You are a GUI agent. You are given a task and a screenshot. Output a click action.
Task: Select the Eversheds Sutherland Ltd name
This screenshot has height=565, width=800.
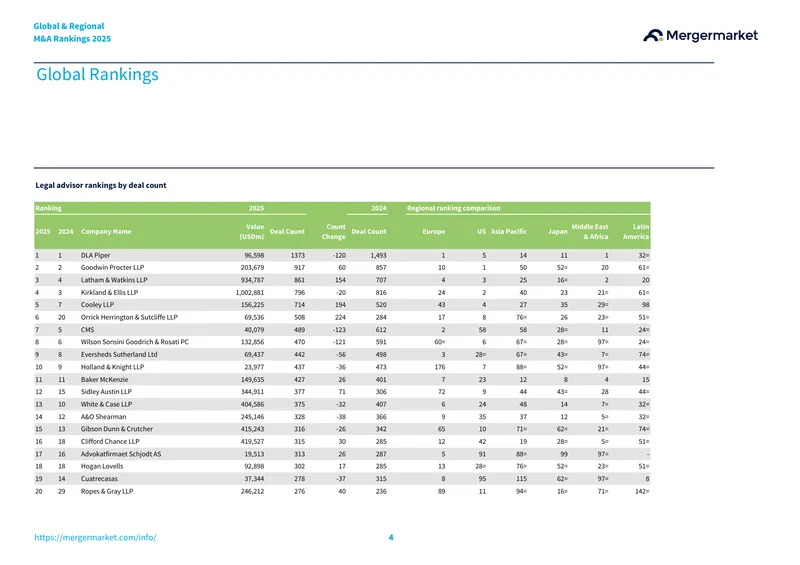click(x=119, y=354)
